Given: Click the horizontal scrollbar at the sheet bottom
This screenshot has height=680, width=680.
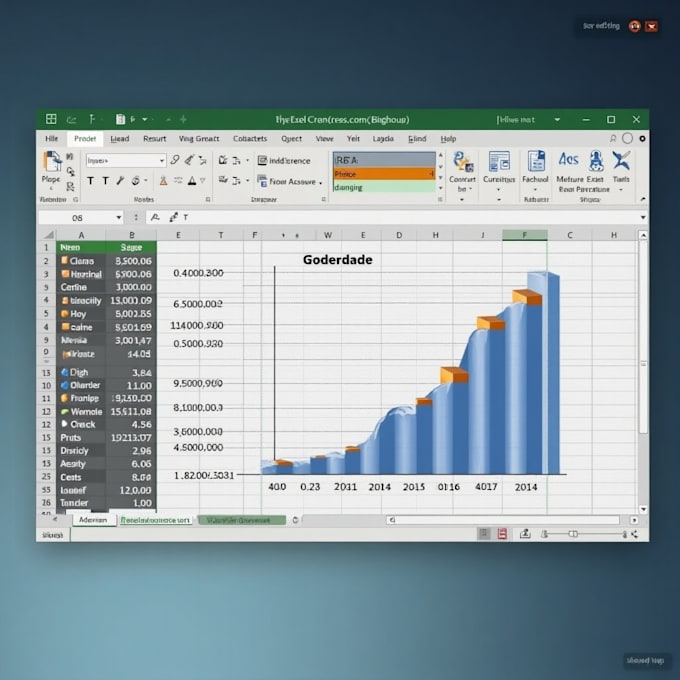Looking at the screenshot, I should (x=503, y=520).
